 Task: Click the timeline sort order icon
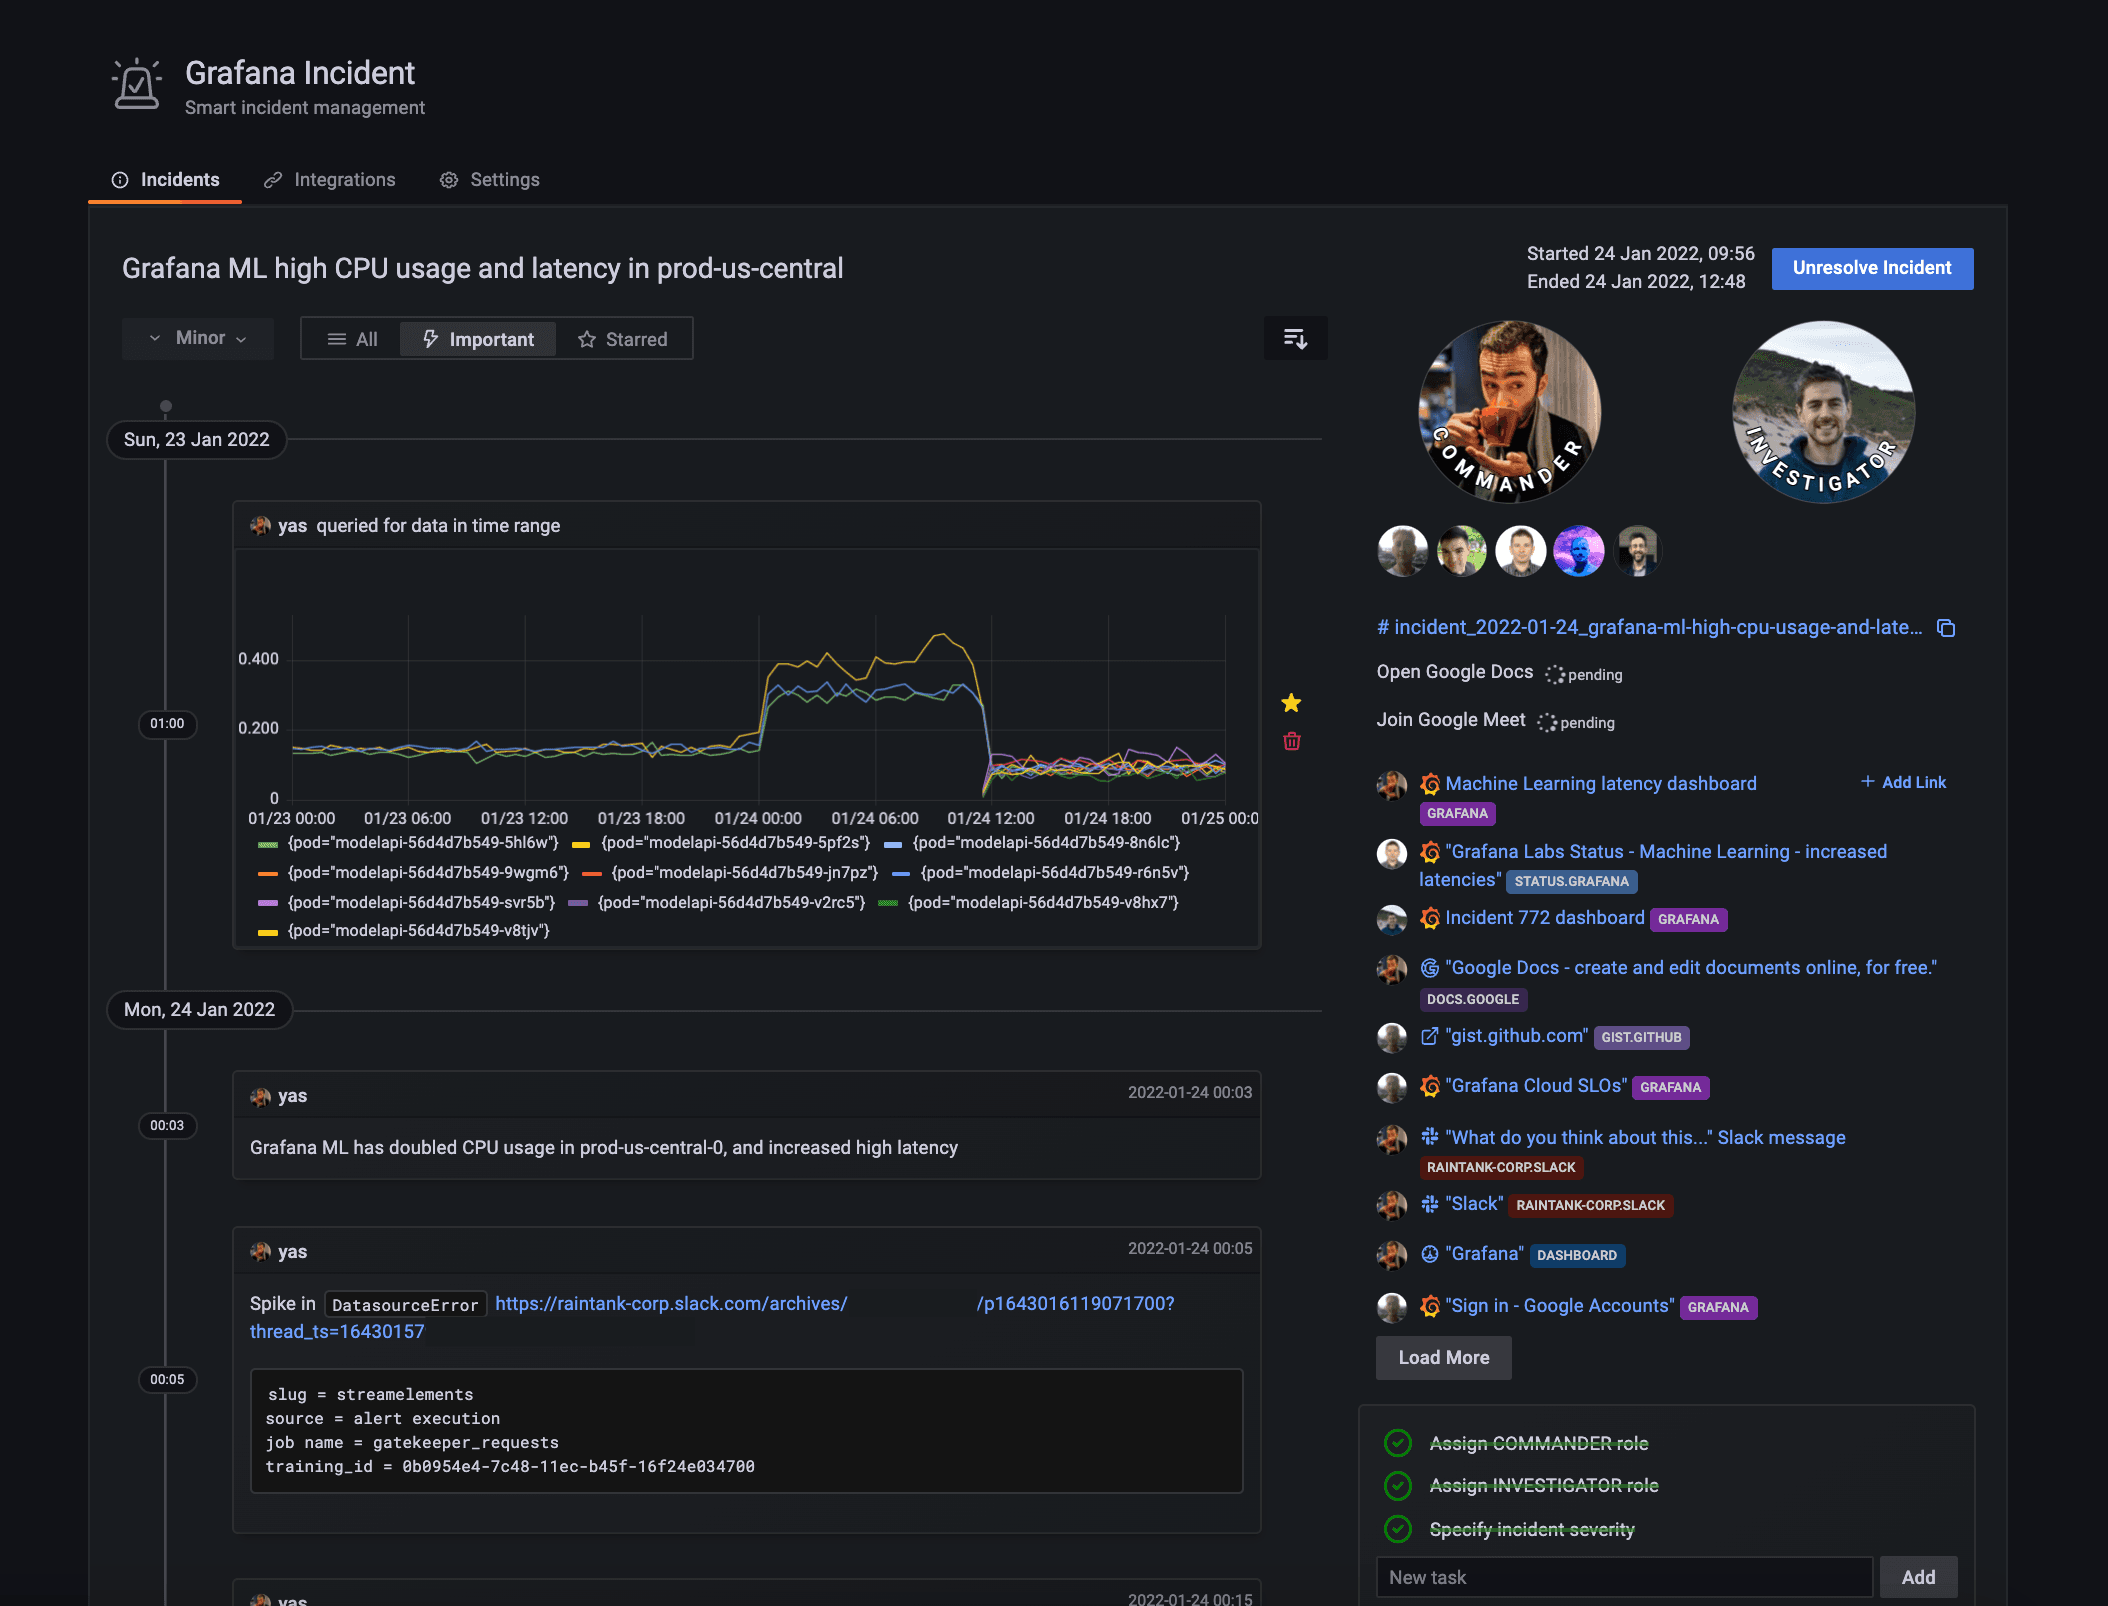pyautogui.click(x=1295, y=339)
